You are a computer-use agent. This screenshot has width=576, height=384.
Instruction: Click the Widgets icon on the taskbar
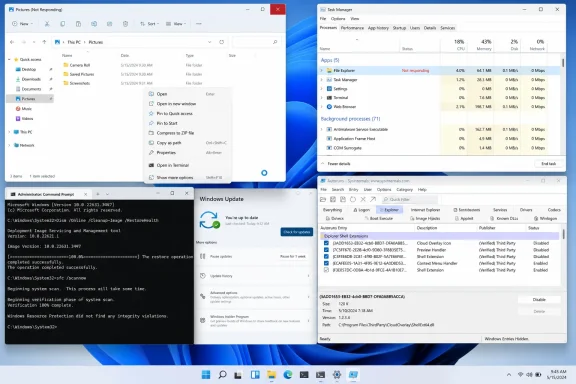tap(255, 375)
